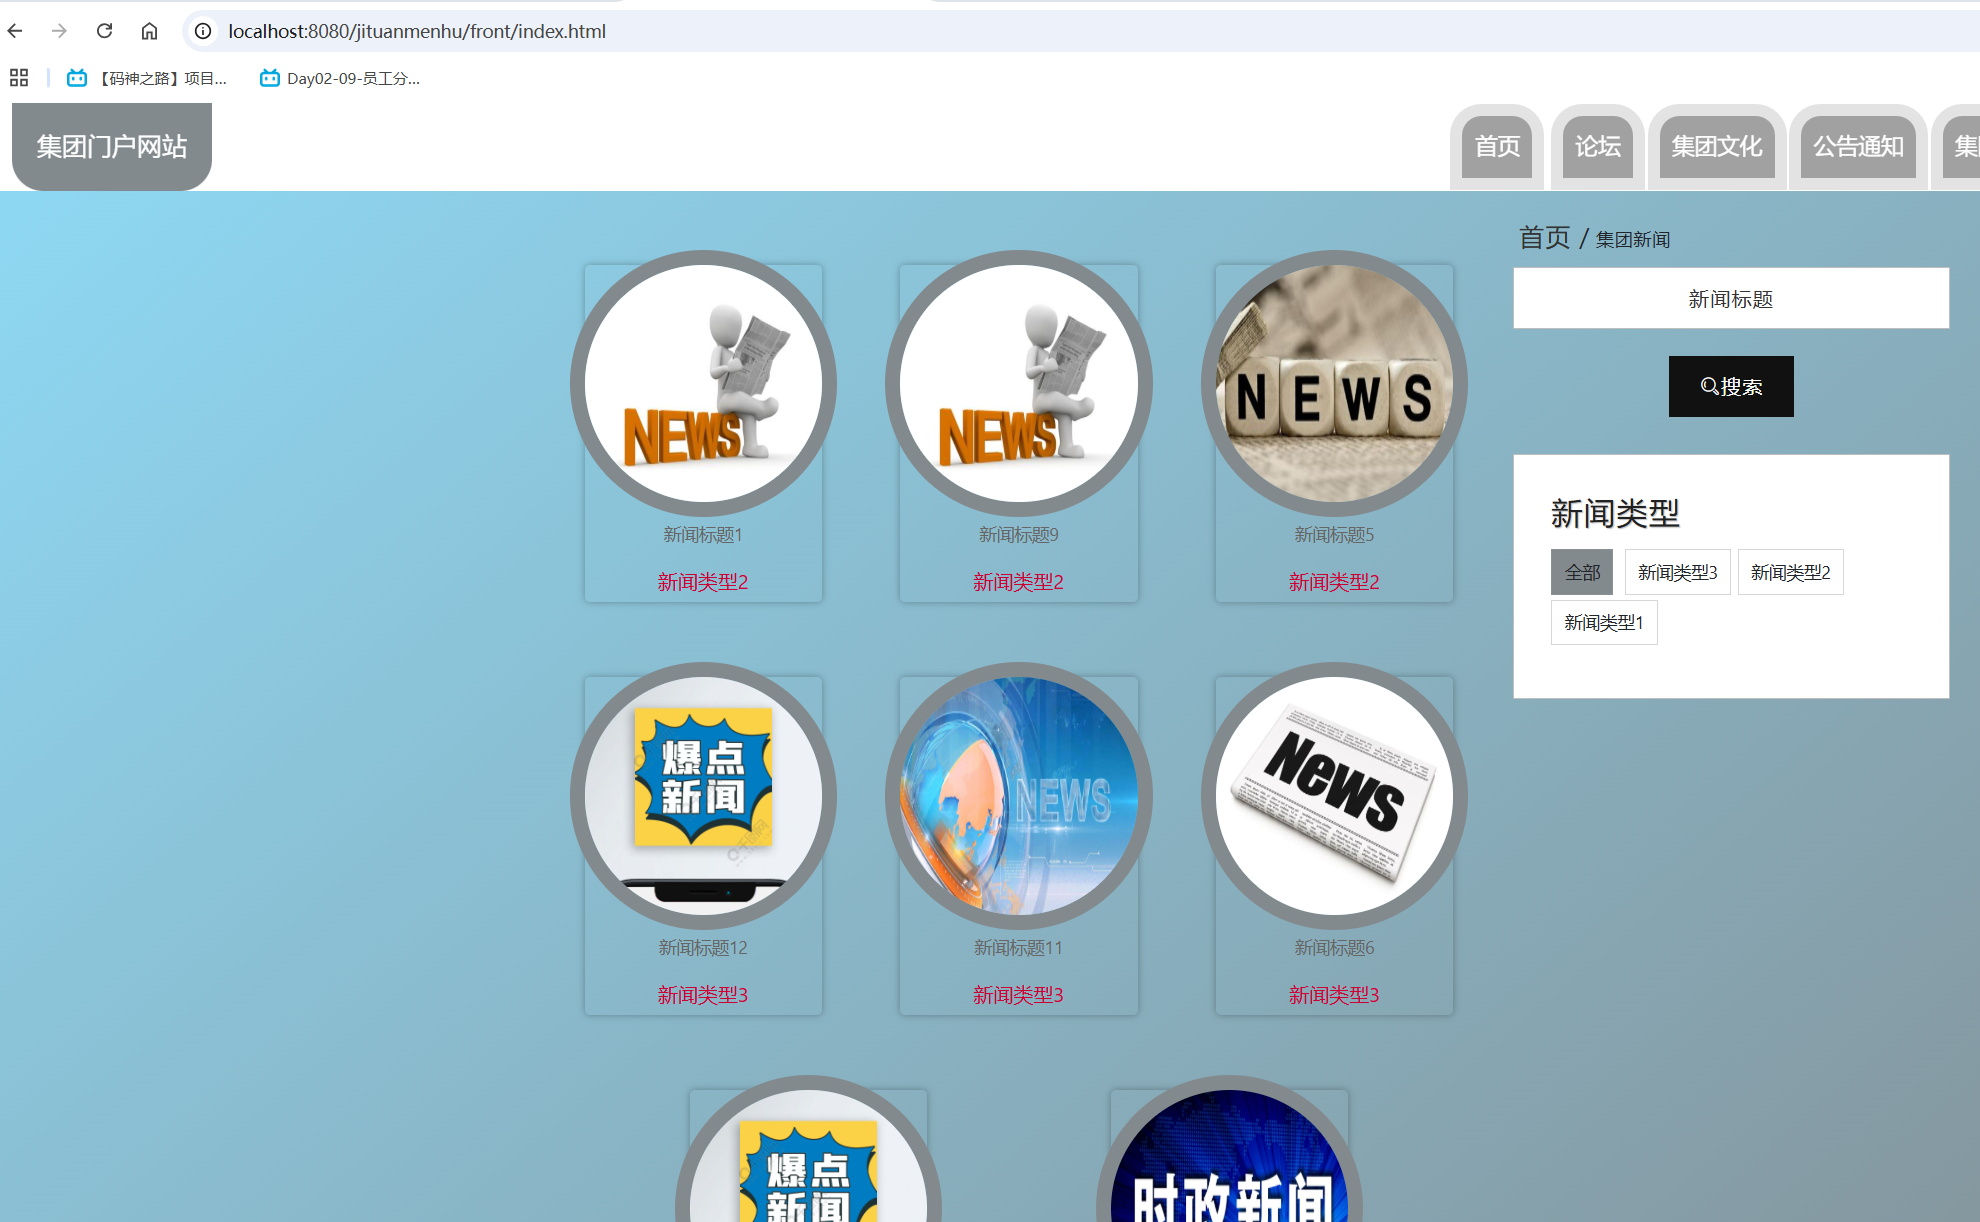Focus the 新闻标题 search input
The width and height of the screenshot is (1980, 1222).
(1731, 298)
